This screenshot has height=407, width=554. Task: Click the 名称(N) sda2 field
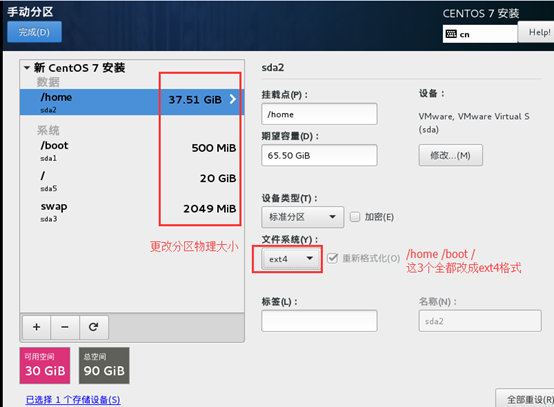click(480, 321)
